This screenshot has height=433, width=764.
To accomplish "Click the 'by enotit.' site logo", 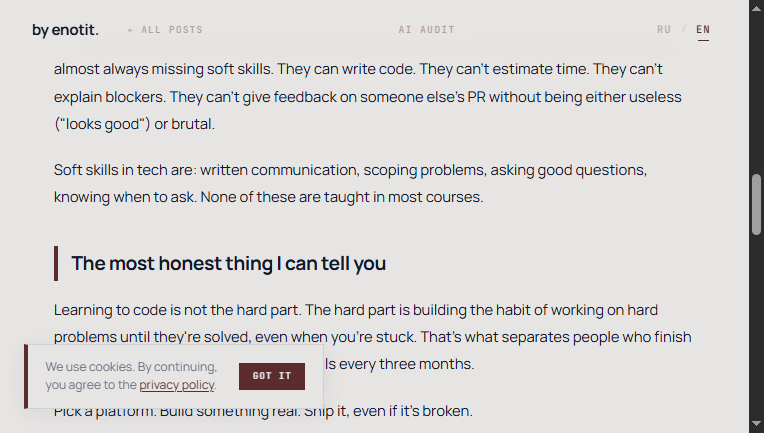I will coord(65,30).
